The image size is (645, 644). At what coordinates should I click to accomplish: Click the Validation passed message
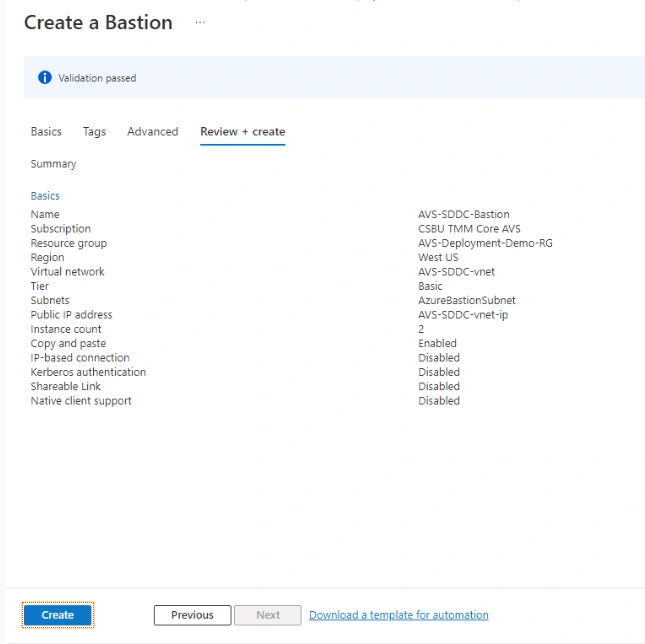click(x=97, y=78)
